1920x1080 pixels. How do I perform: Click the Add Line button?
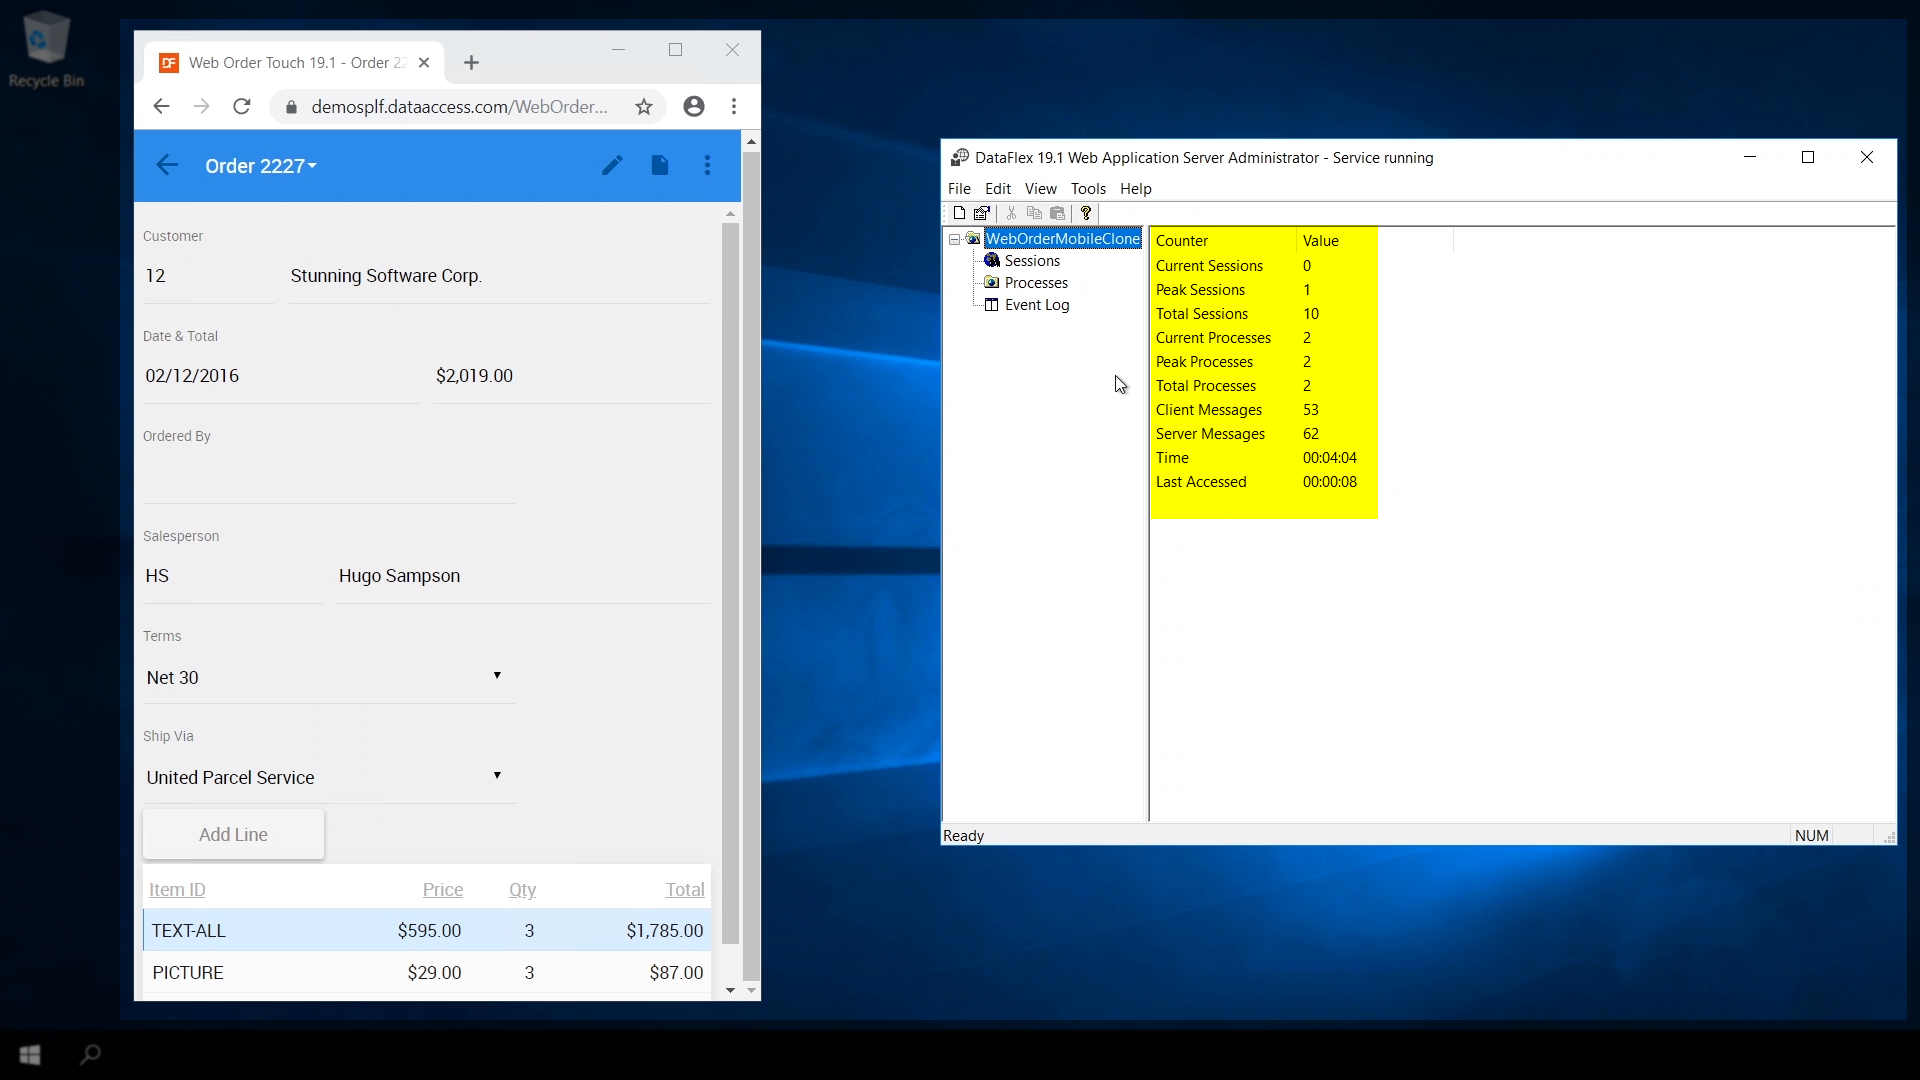click(x=233, y=834)
